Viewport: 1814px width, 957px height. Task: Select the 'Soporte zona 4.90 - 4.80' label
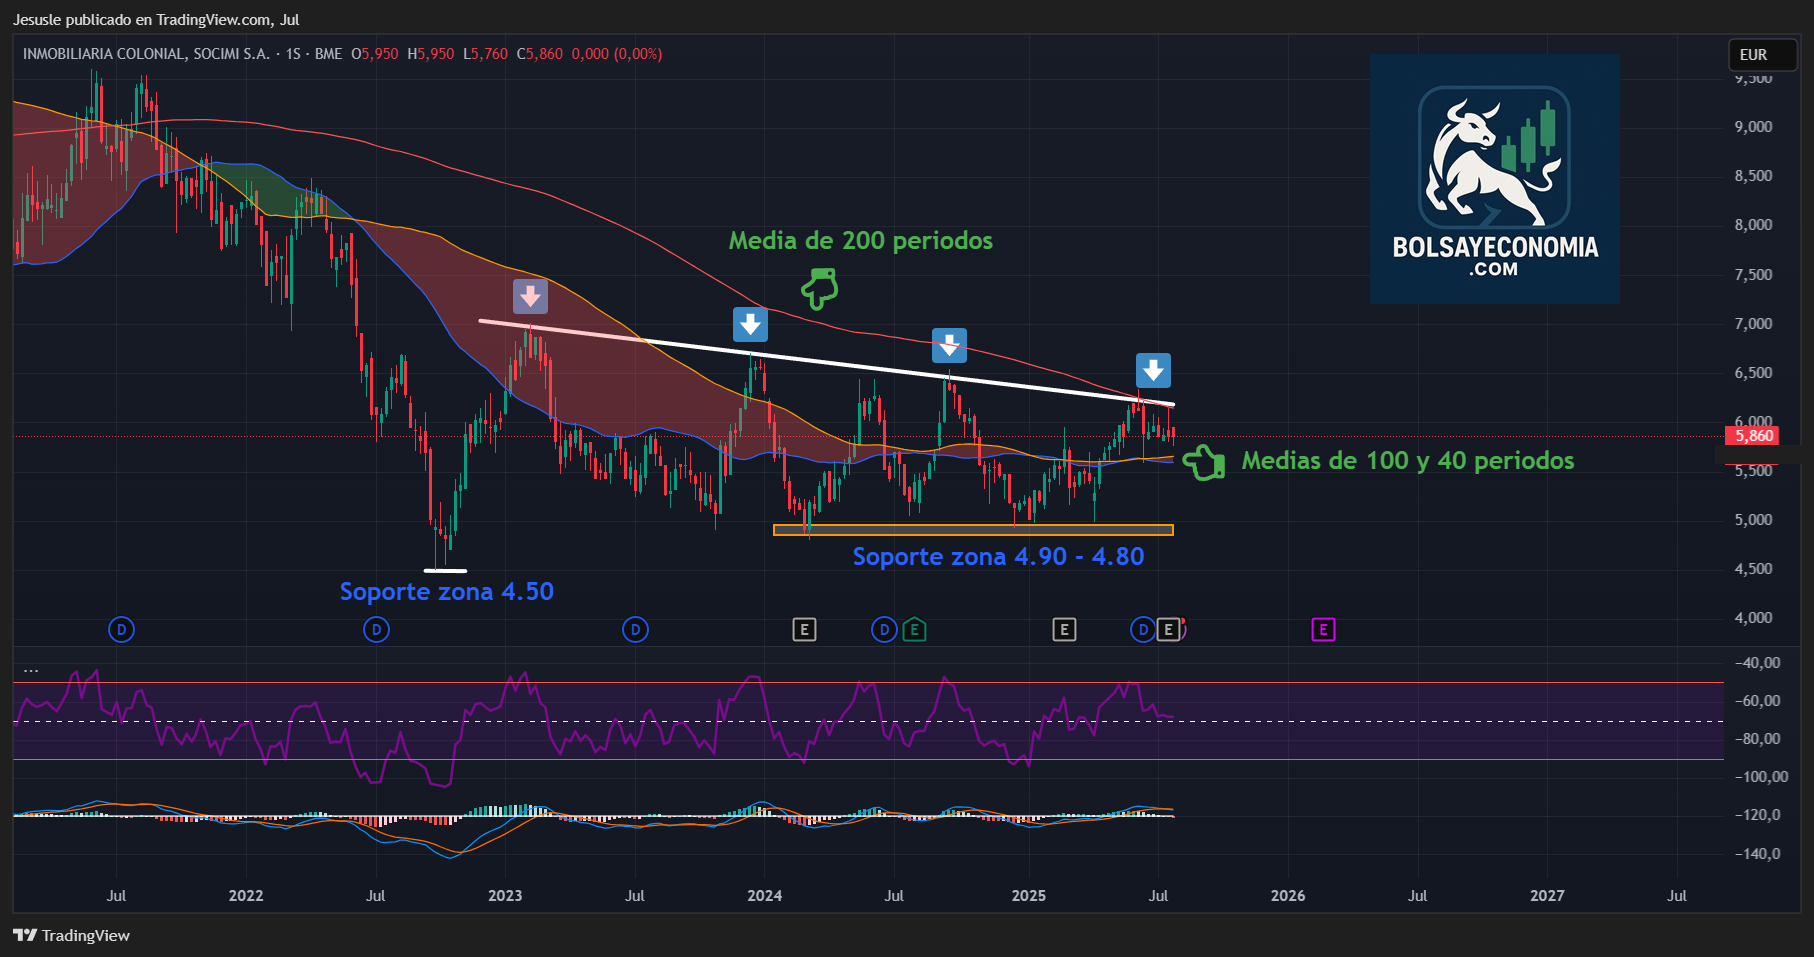click(x=998, y=556)
